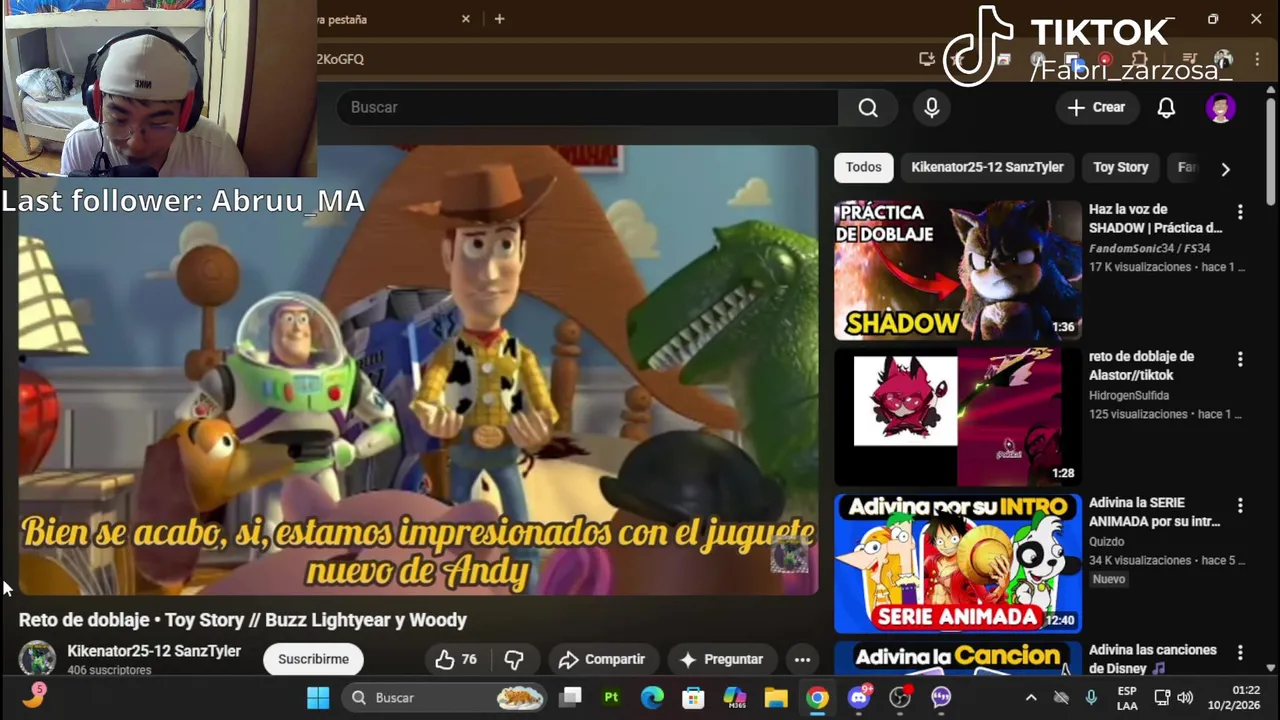Open Alastor reto de doblaje thumbnail
This screenshot has height=720, width=1280.
pyautogui.click(x=958, y=417)
